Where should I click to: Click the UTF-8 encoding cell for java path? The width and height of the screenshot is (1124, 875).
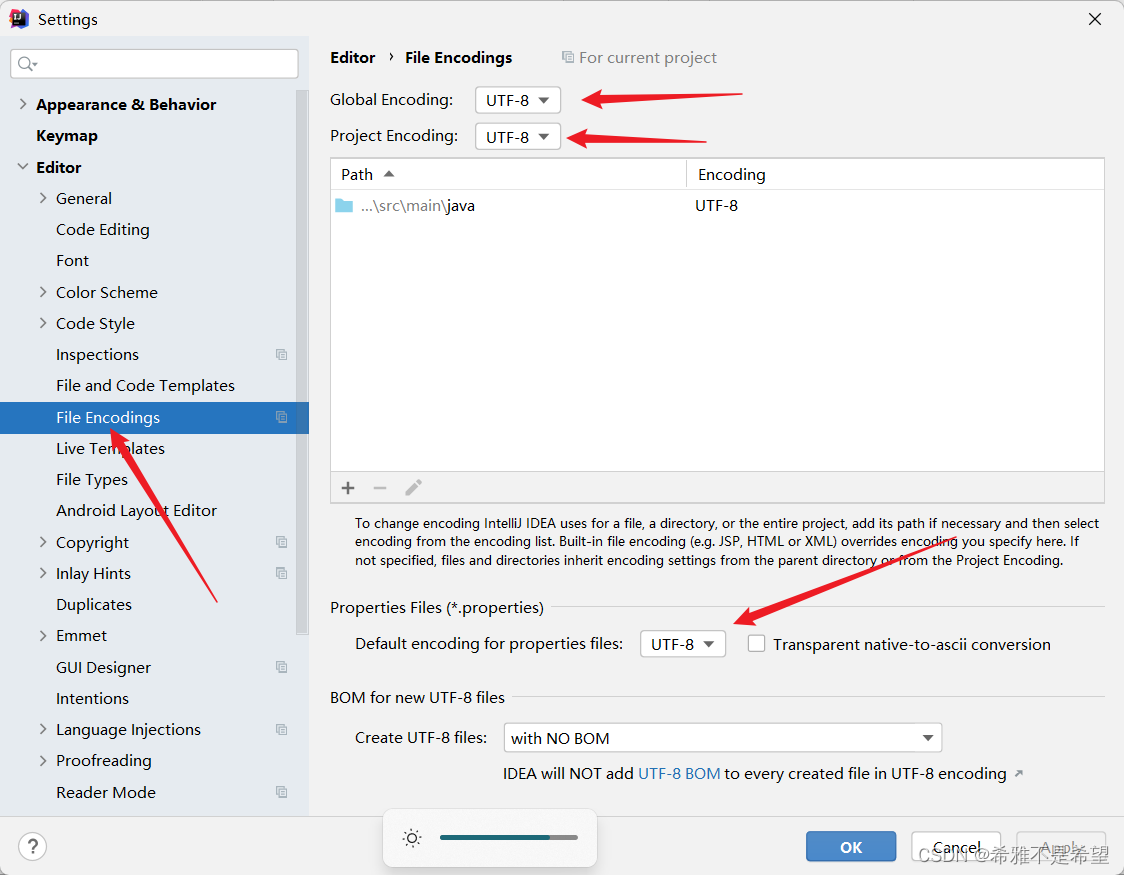pos(717,206)
